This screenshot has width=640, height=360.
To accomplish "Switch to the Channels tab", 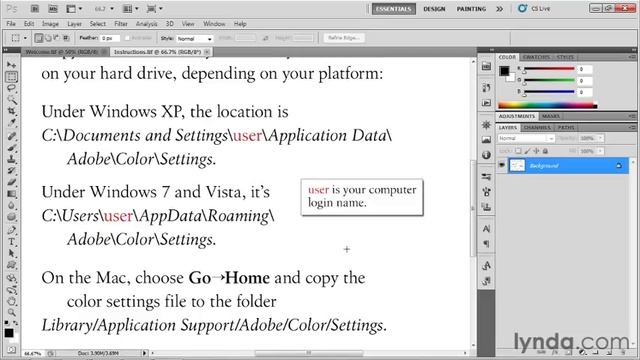I will (x=537, y=128).
